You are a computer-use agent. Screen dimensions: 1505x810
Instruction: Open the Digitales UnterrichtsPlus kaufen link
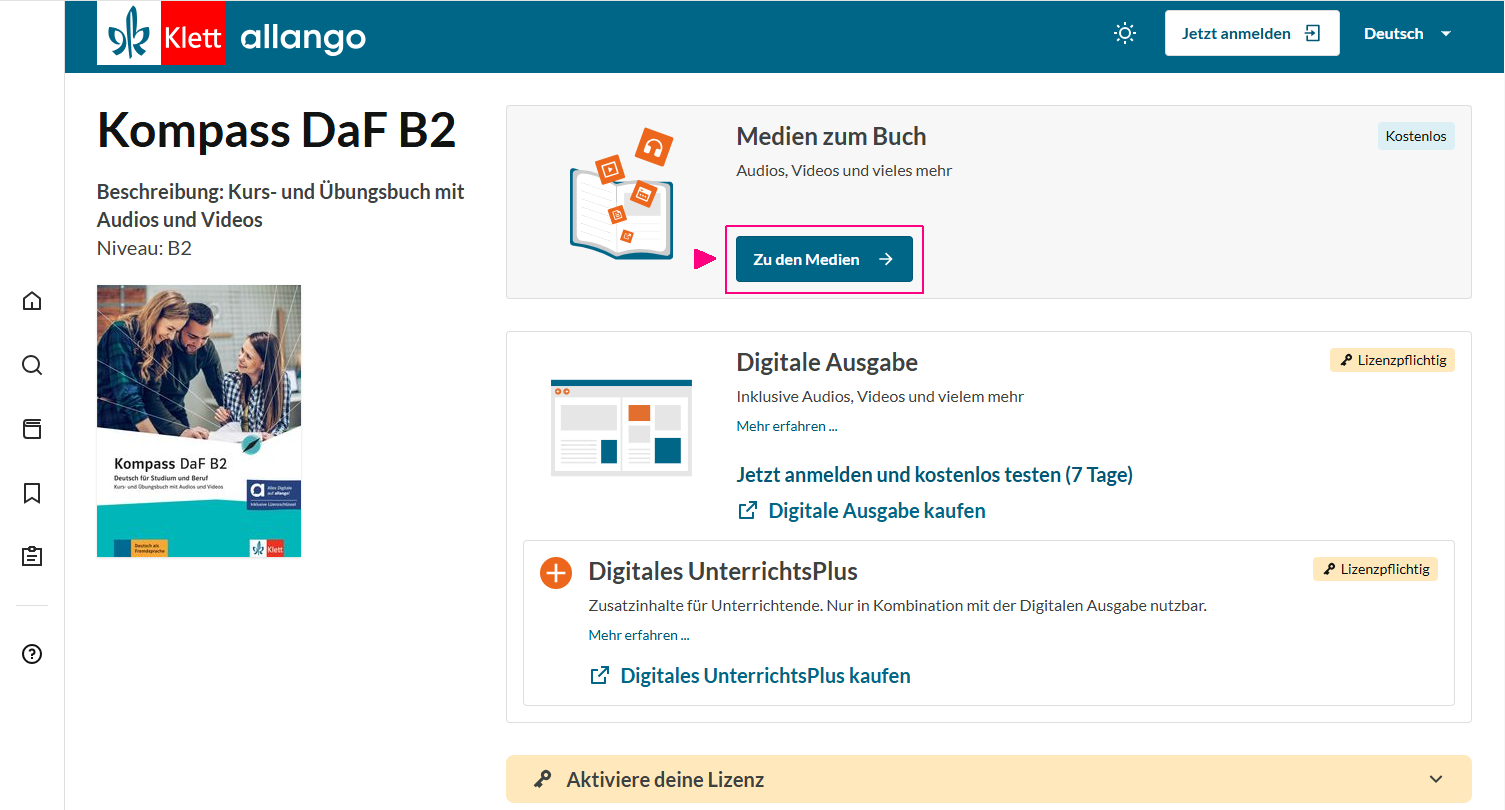click(x=750, y=676)
